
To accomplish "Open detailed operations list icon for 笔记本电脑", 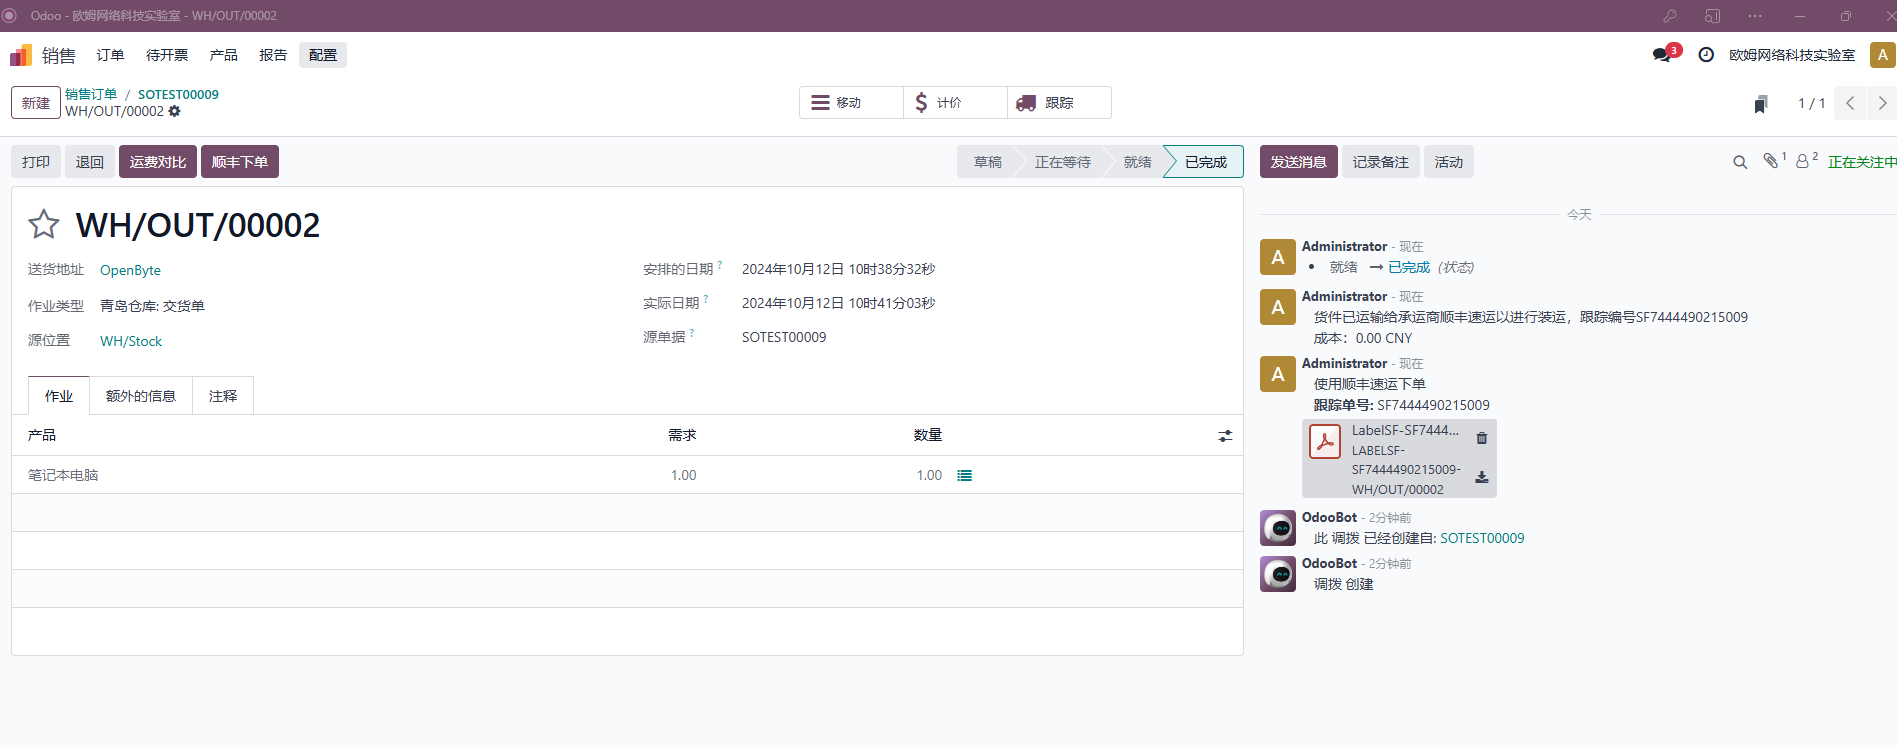I will [x=964, y=475].
